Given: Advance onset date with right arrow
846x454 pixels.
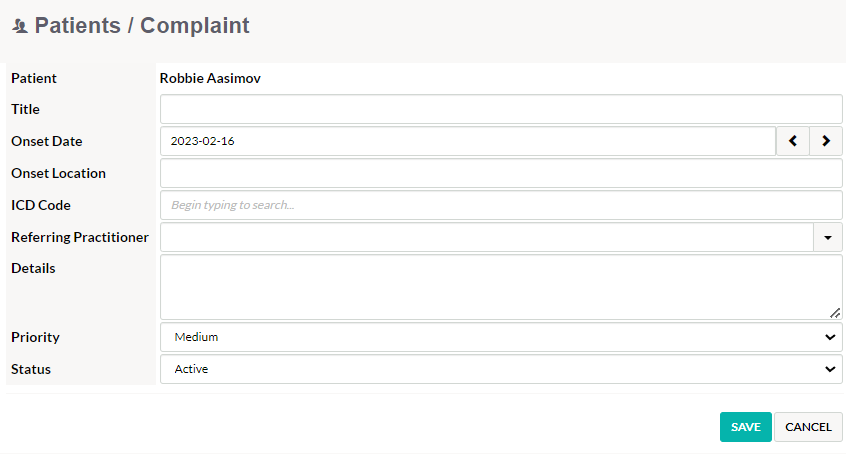Looking at the screenshot, I should 825,141.
